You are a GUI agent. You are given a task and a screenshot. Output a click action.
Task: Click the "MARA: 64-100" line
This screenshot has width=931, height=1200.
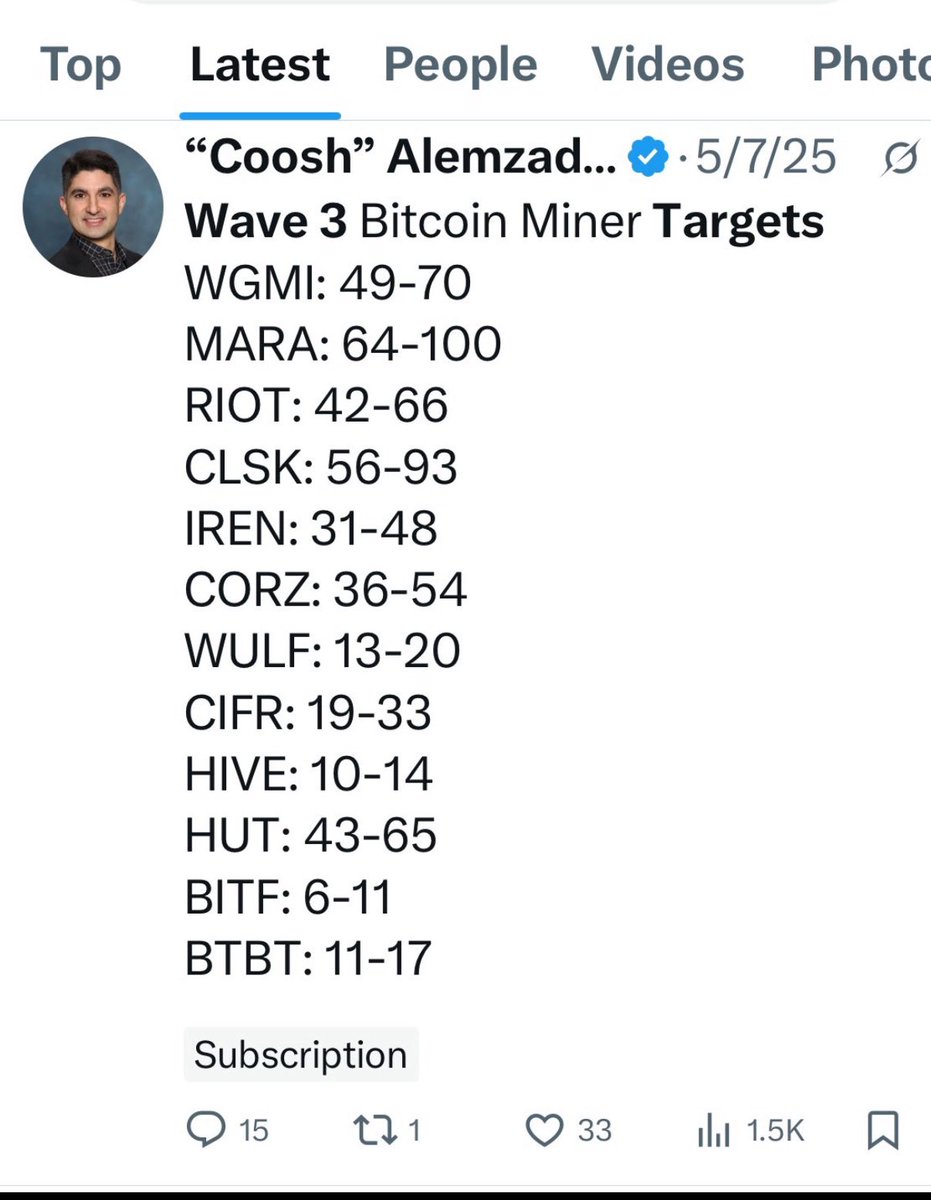click(x=343, y=344)
